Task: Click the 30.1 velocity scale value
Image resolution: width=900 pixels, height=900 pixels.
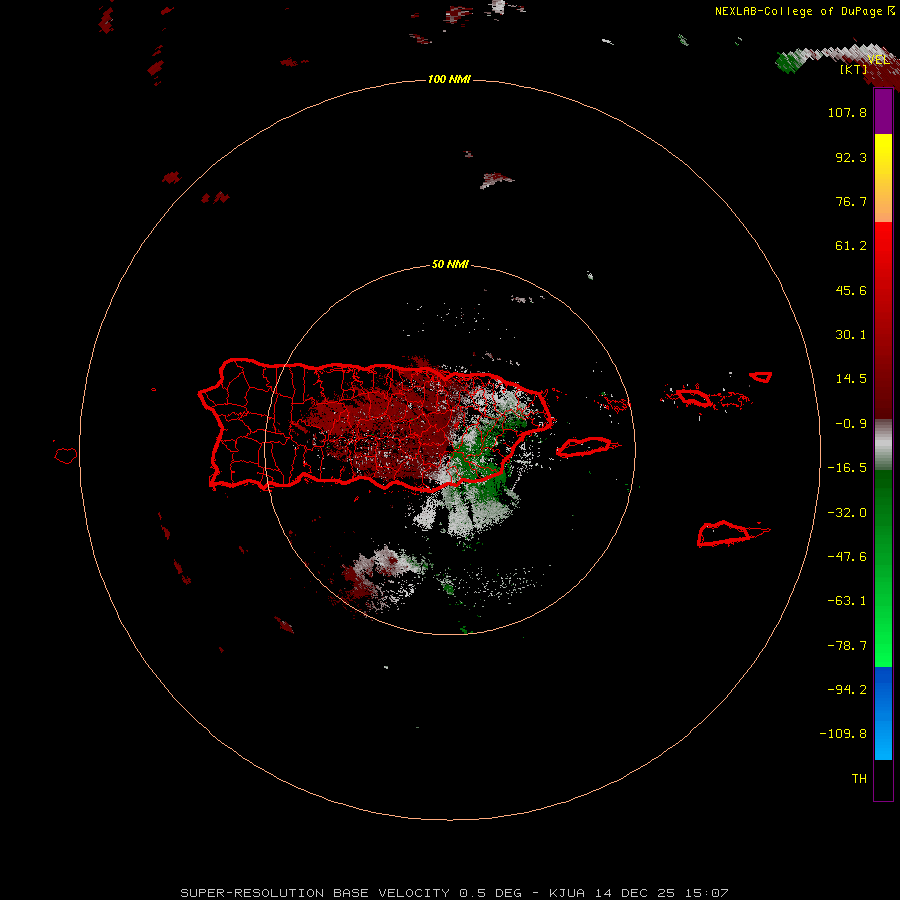Action: (851, 335)
